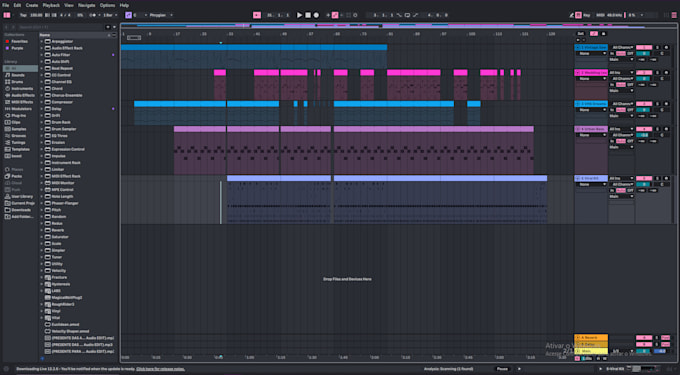Solo track 4 Urban Bass
680x375 pixels.
point(657,129)
